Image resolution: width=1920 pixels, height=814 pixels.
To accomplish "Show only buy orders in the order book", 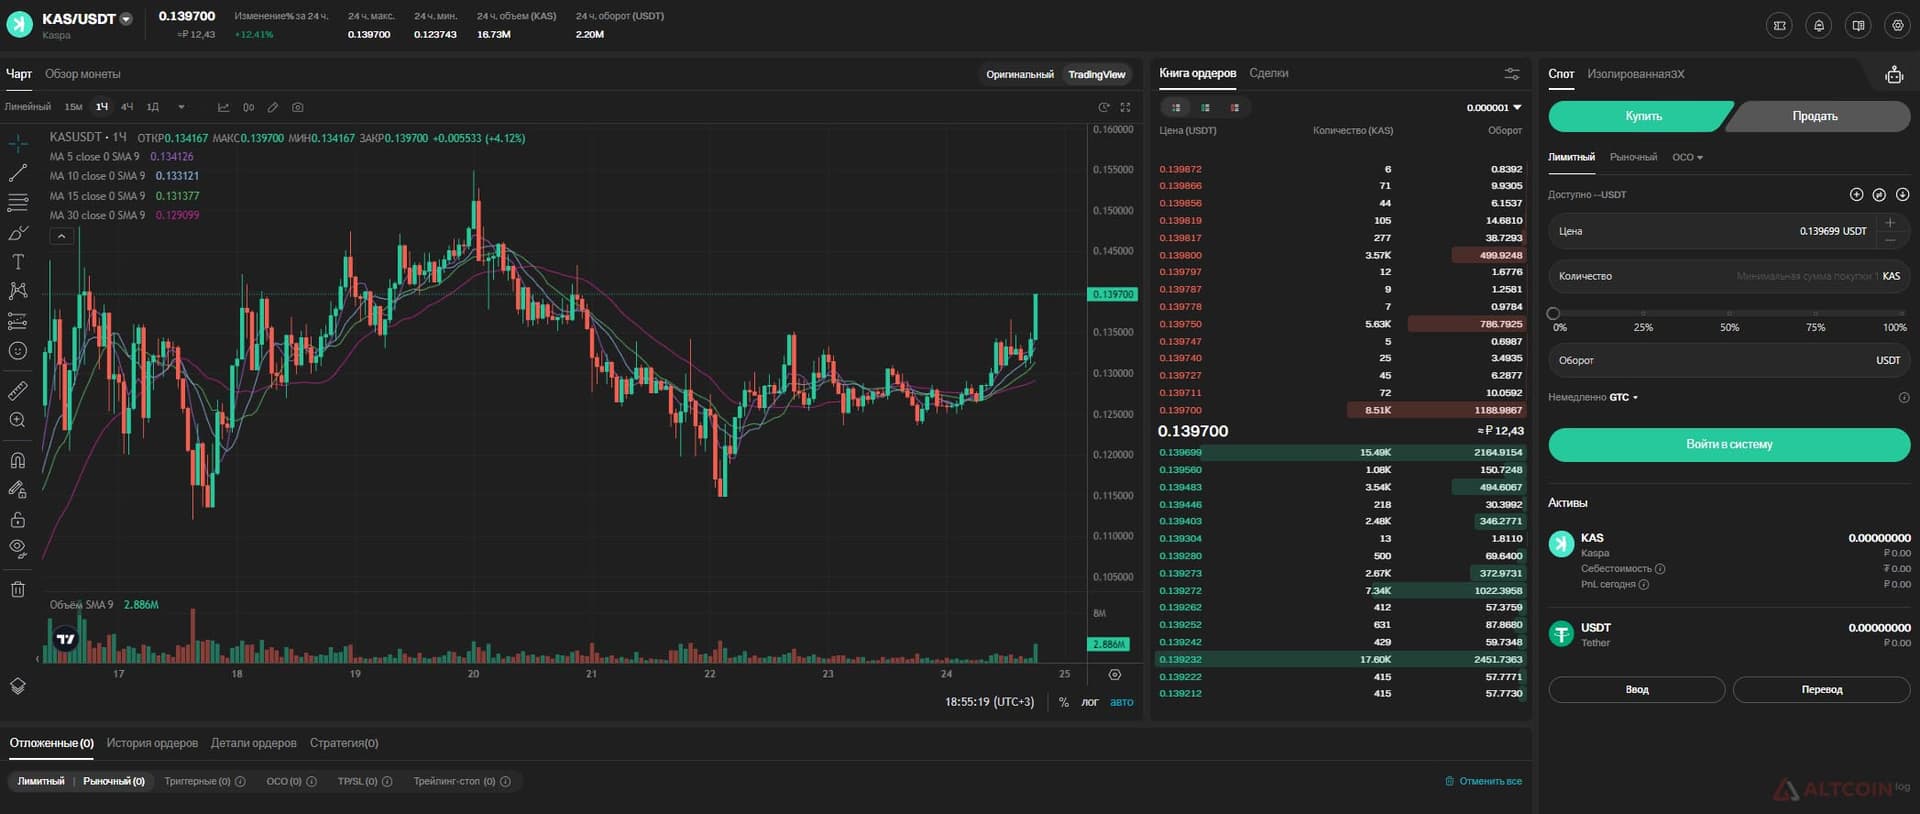I will tap(1206, 108).
